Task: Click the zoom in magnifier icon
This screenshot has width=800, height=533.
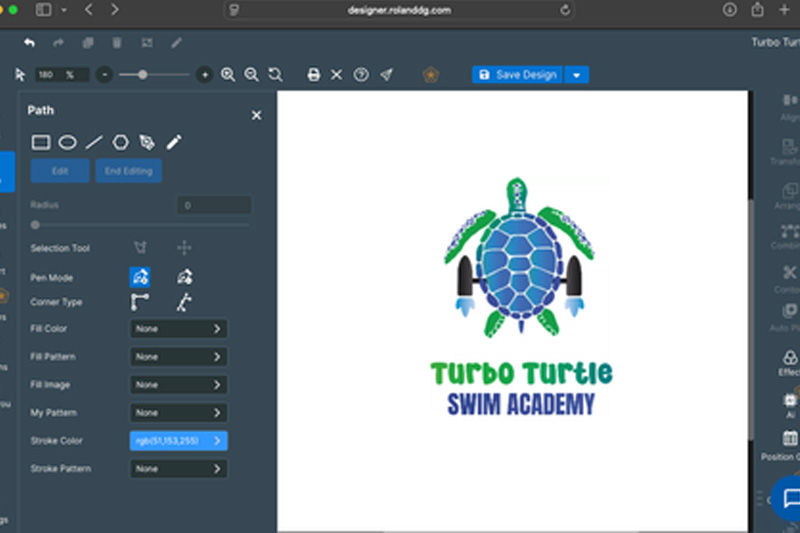Action: (228, 75)
